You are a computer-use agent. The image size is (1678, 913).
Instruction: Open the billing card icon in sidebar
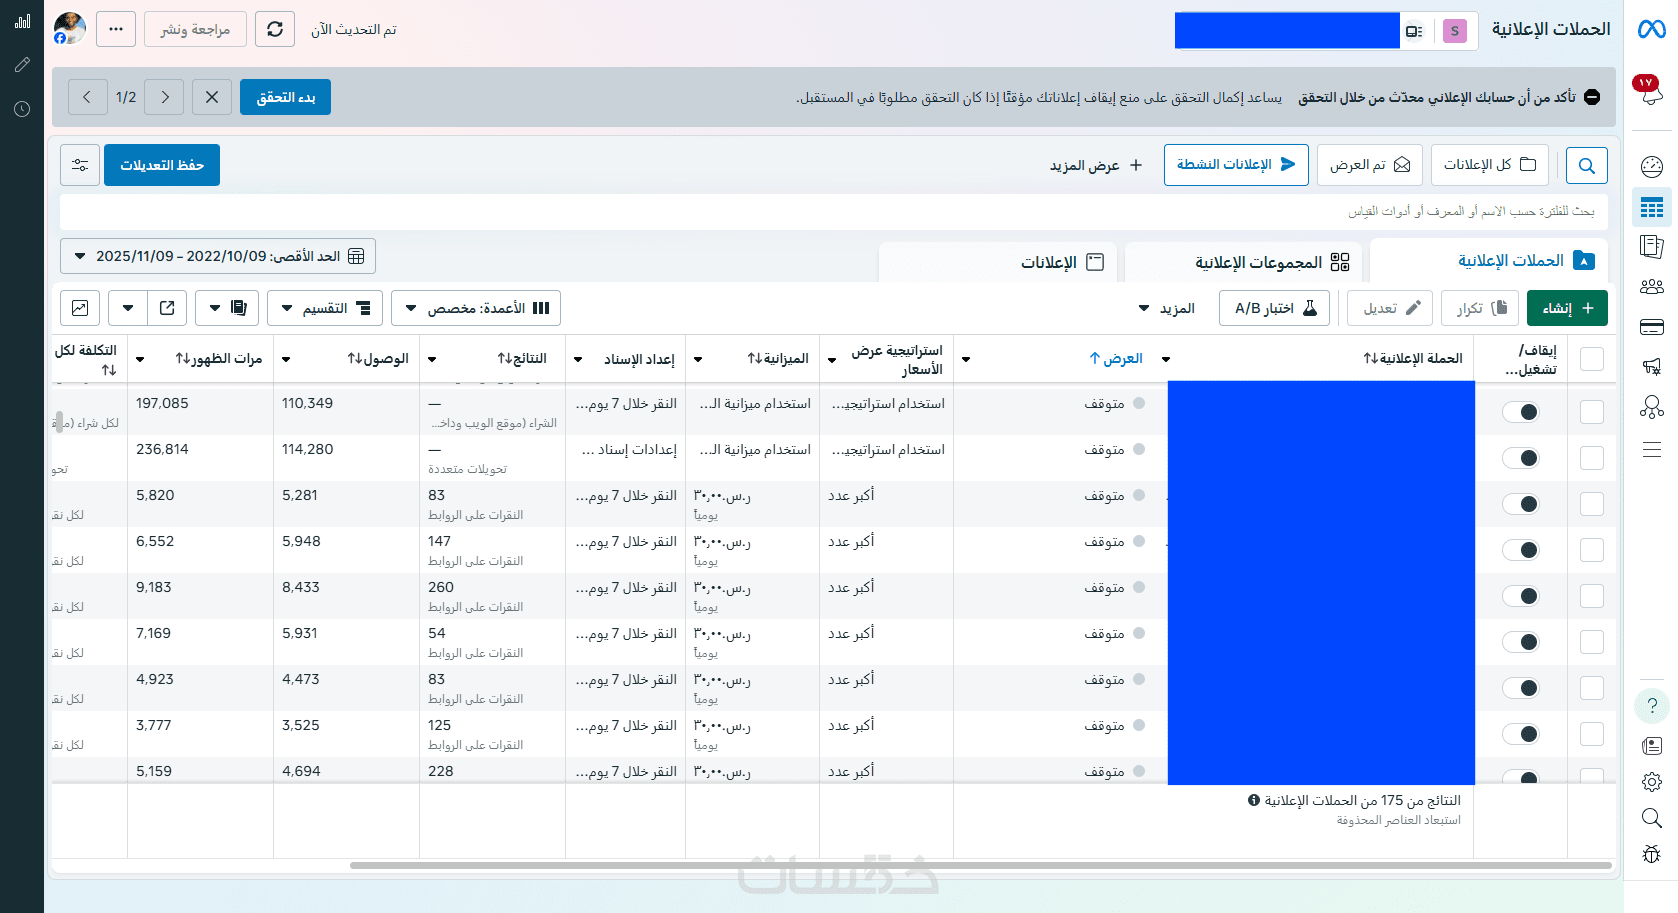coord(1652,327)
